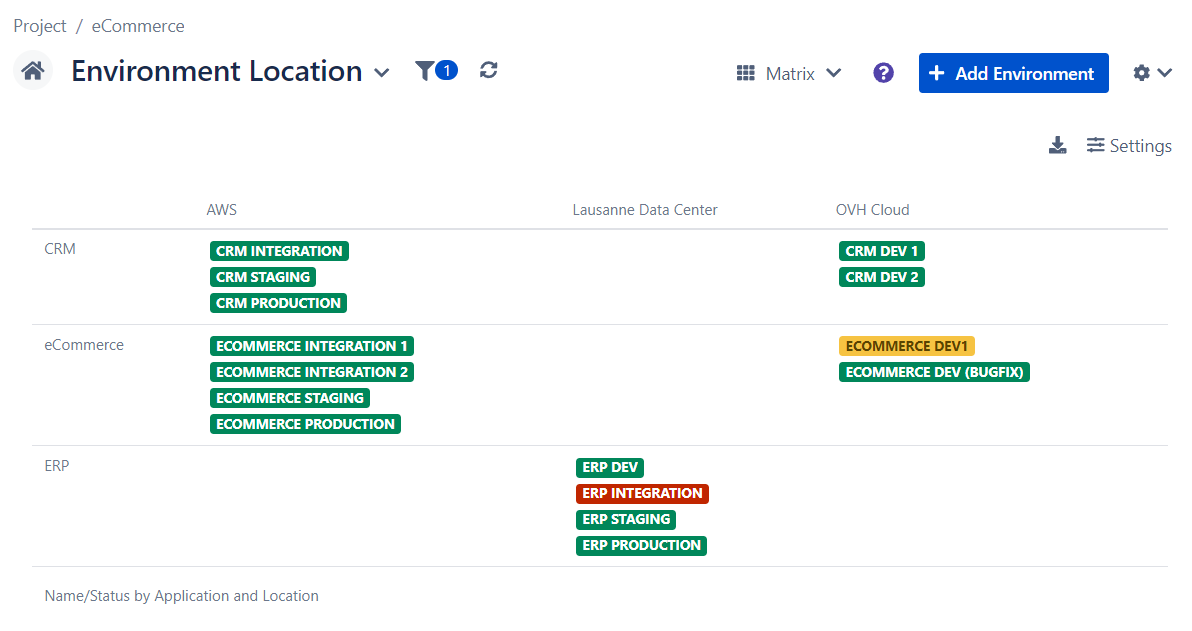Screen dimensions: 1192x631
Task: Open the CRM DEV 2 environment
Action: [881, 277]
